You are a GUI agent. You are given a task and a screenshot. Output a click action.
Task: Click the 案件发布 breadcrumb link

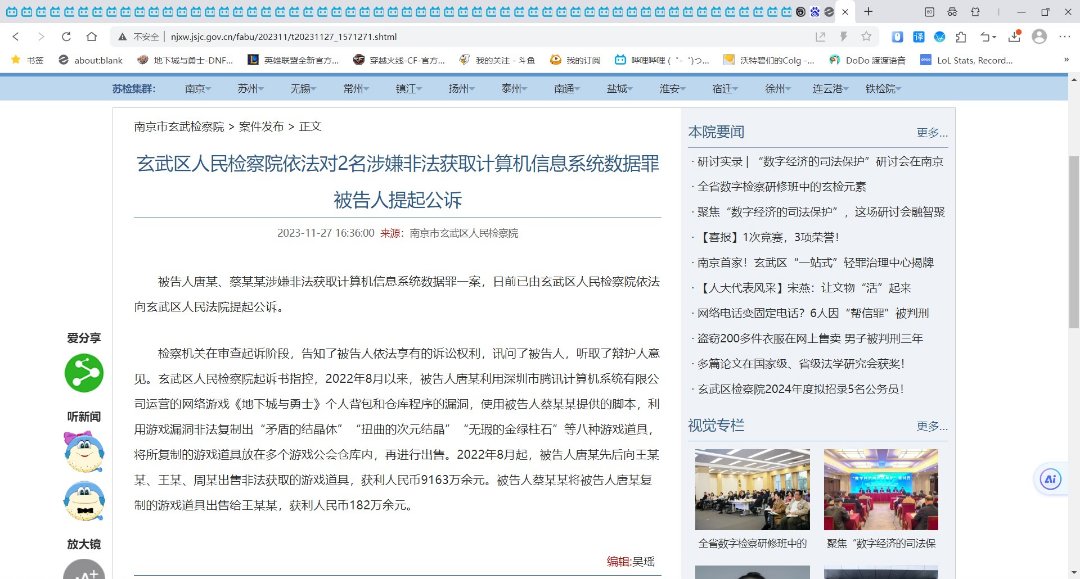(x=261, y=126)
